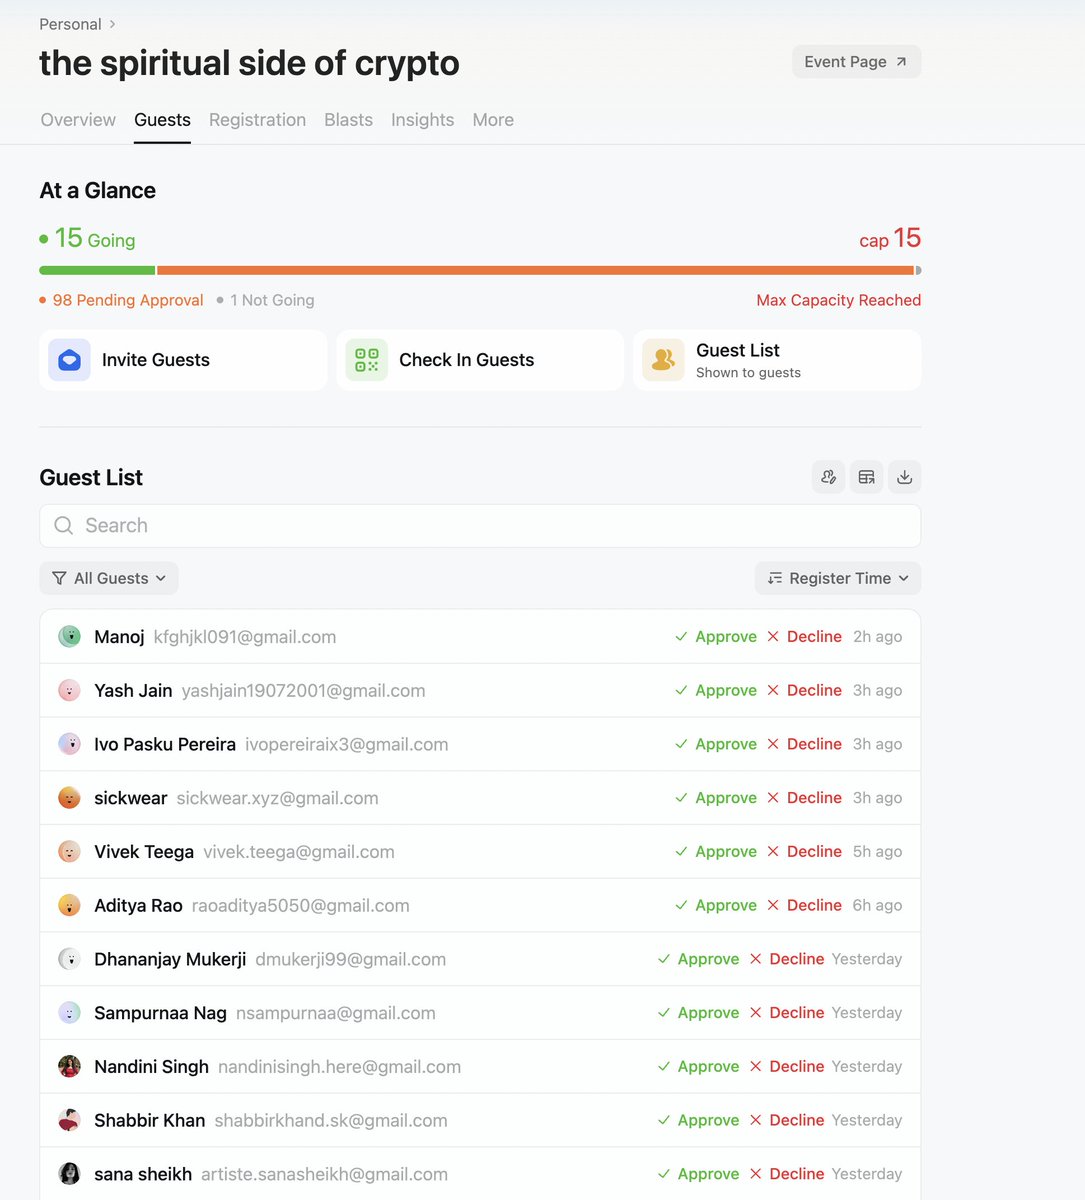Click Shabbir Khan's photo avatar
1085x1200 pixels.
(x=69, y=1120)
